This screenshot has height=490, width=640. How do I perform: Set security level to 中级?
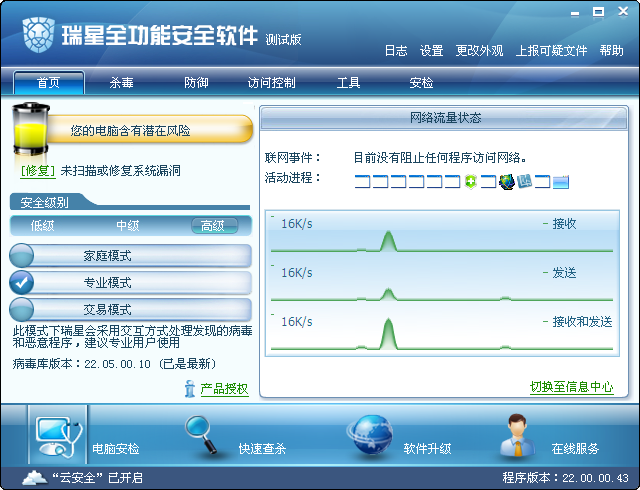[128, 225]
